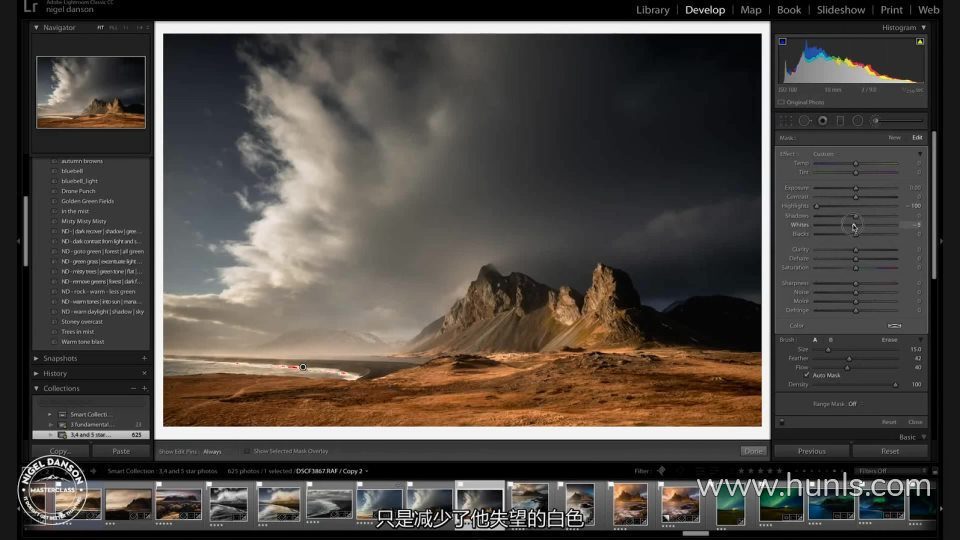
Task: Toggle highlight clipping indicator in histogram
Action: (x=920, y=42)
